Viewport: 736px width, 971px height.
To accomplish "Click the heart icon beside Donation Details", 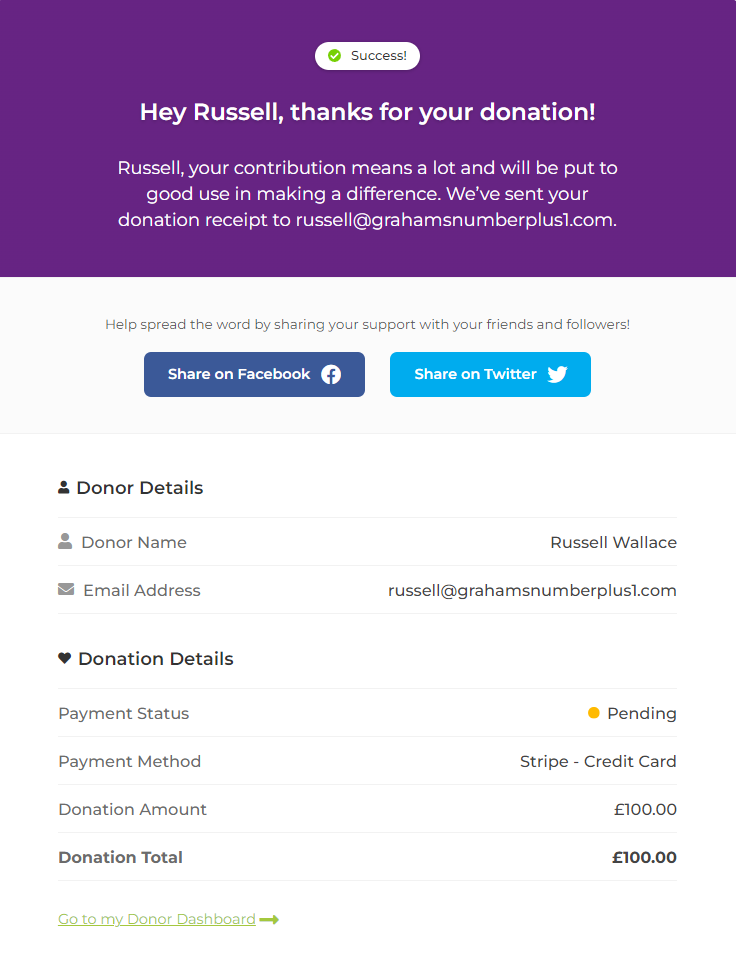I will (65, 659).
